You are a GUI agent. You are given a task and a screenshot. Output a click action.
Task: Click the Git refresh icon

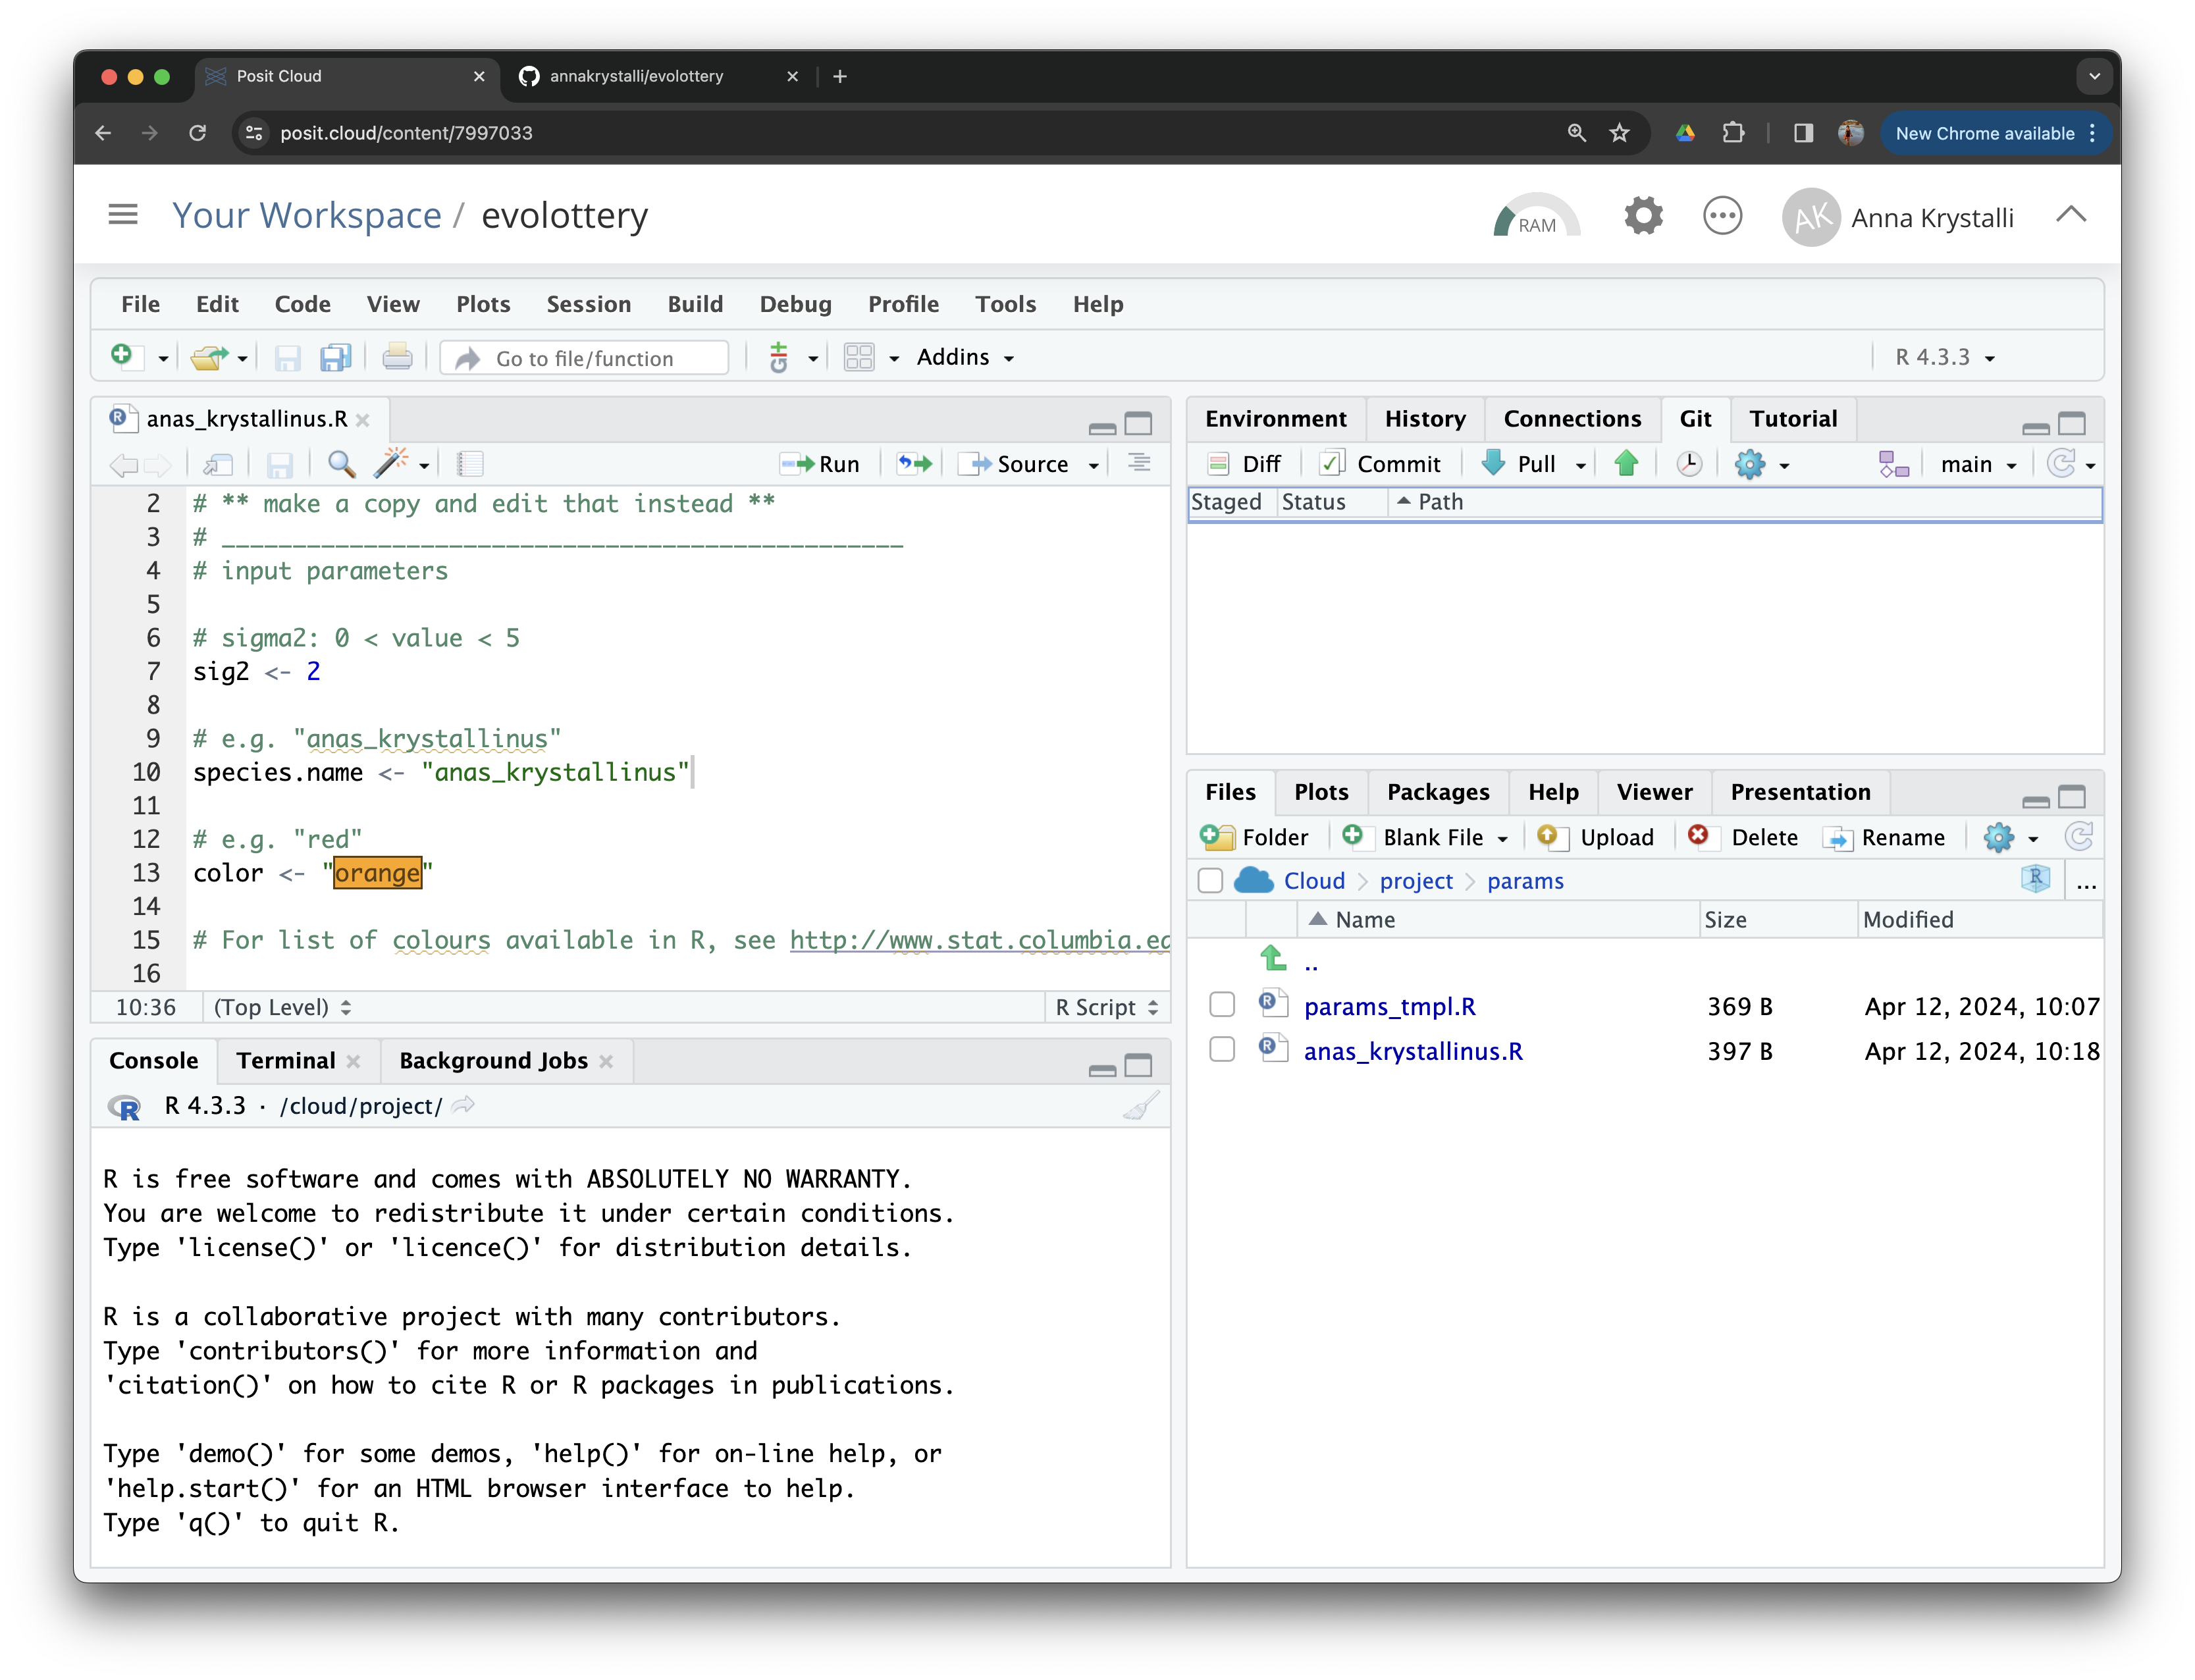[x=2061, y=463]
